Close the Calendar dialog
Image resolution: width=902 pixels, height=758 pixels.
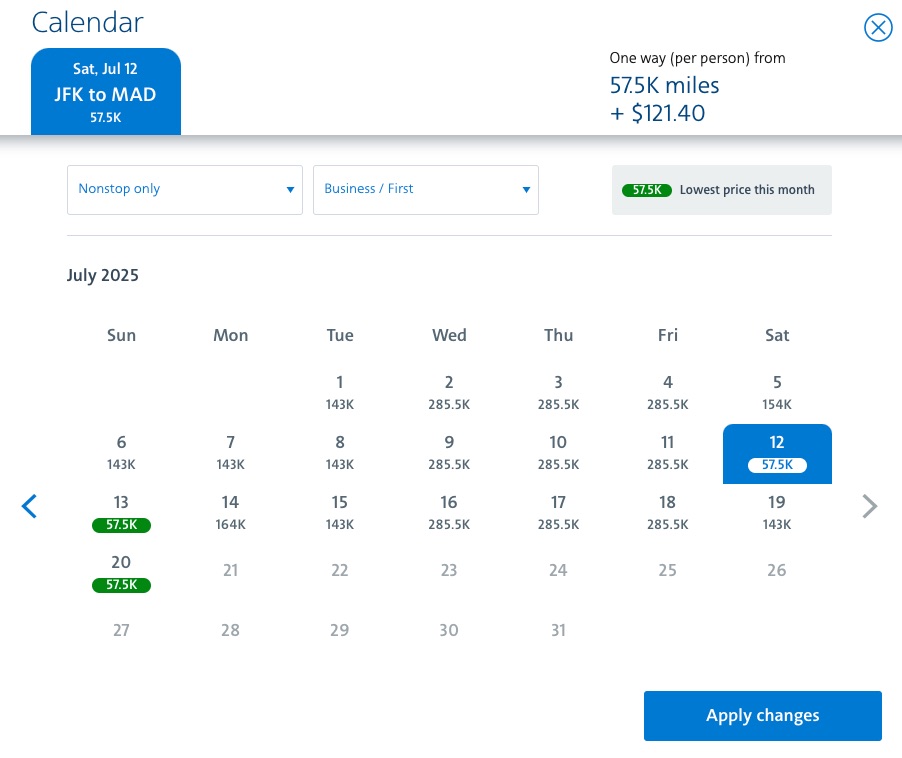click(x=878, y=27)
